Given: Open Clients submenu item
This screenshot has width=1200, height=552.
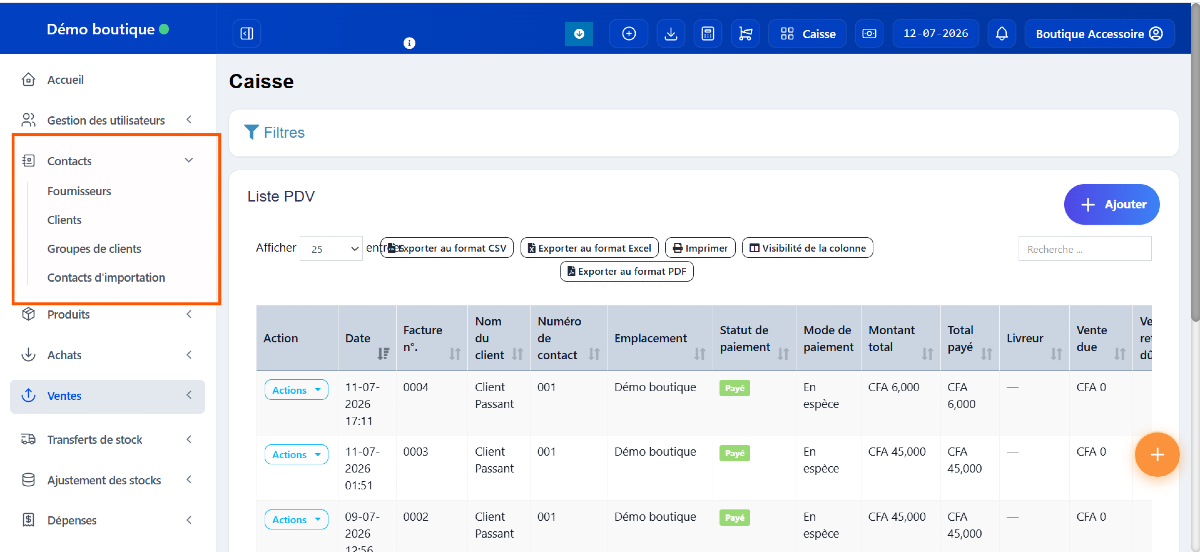Looking at the screenshot, I should [x=64, y=220].
